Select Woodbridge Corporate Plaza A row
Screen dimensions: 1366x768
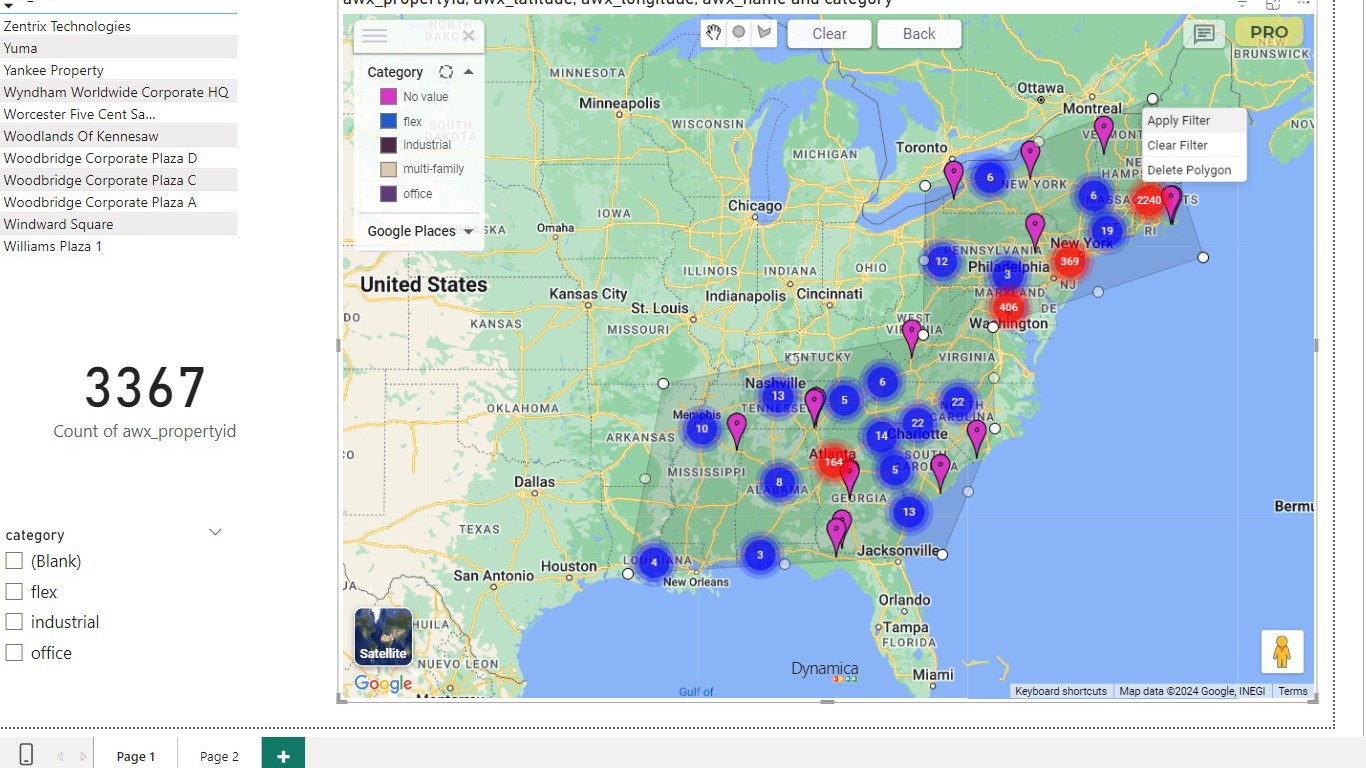tap(119, 202)
